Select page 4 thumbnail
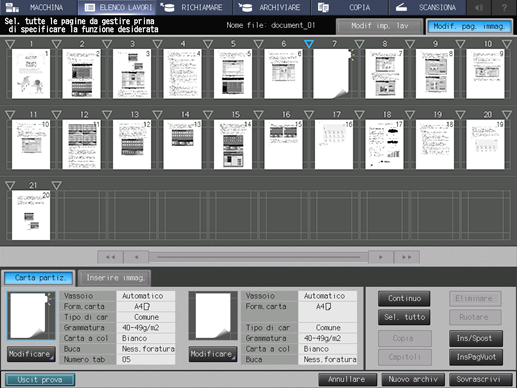517x388 pixels. (x=183, y=74)
